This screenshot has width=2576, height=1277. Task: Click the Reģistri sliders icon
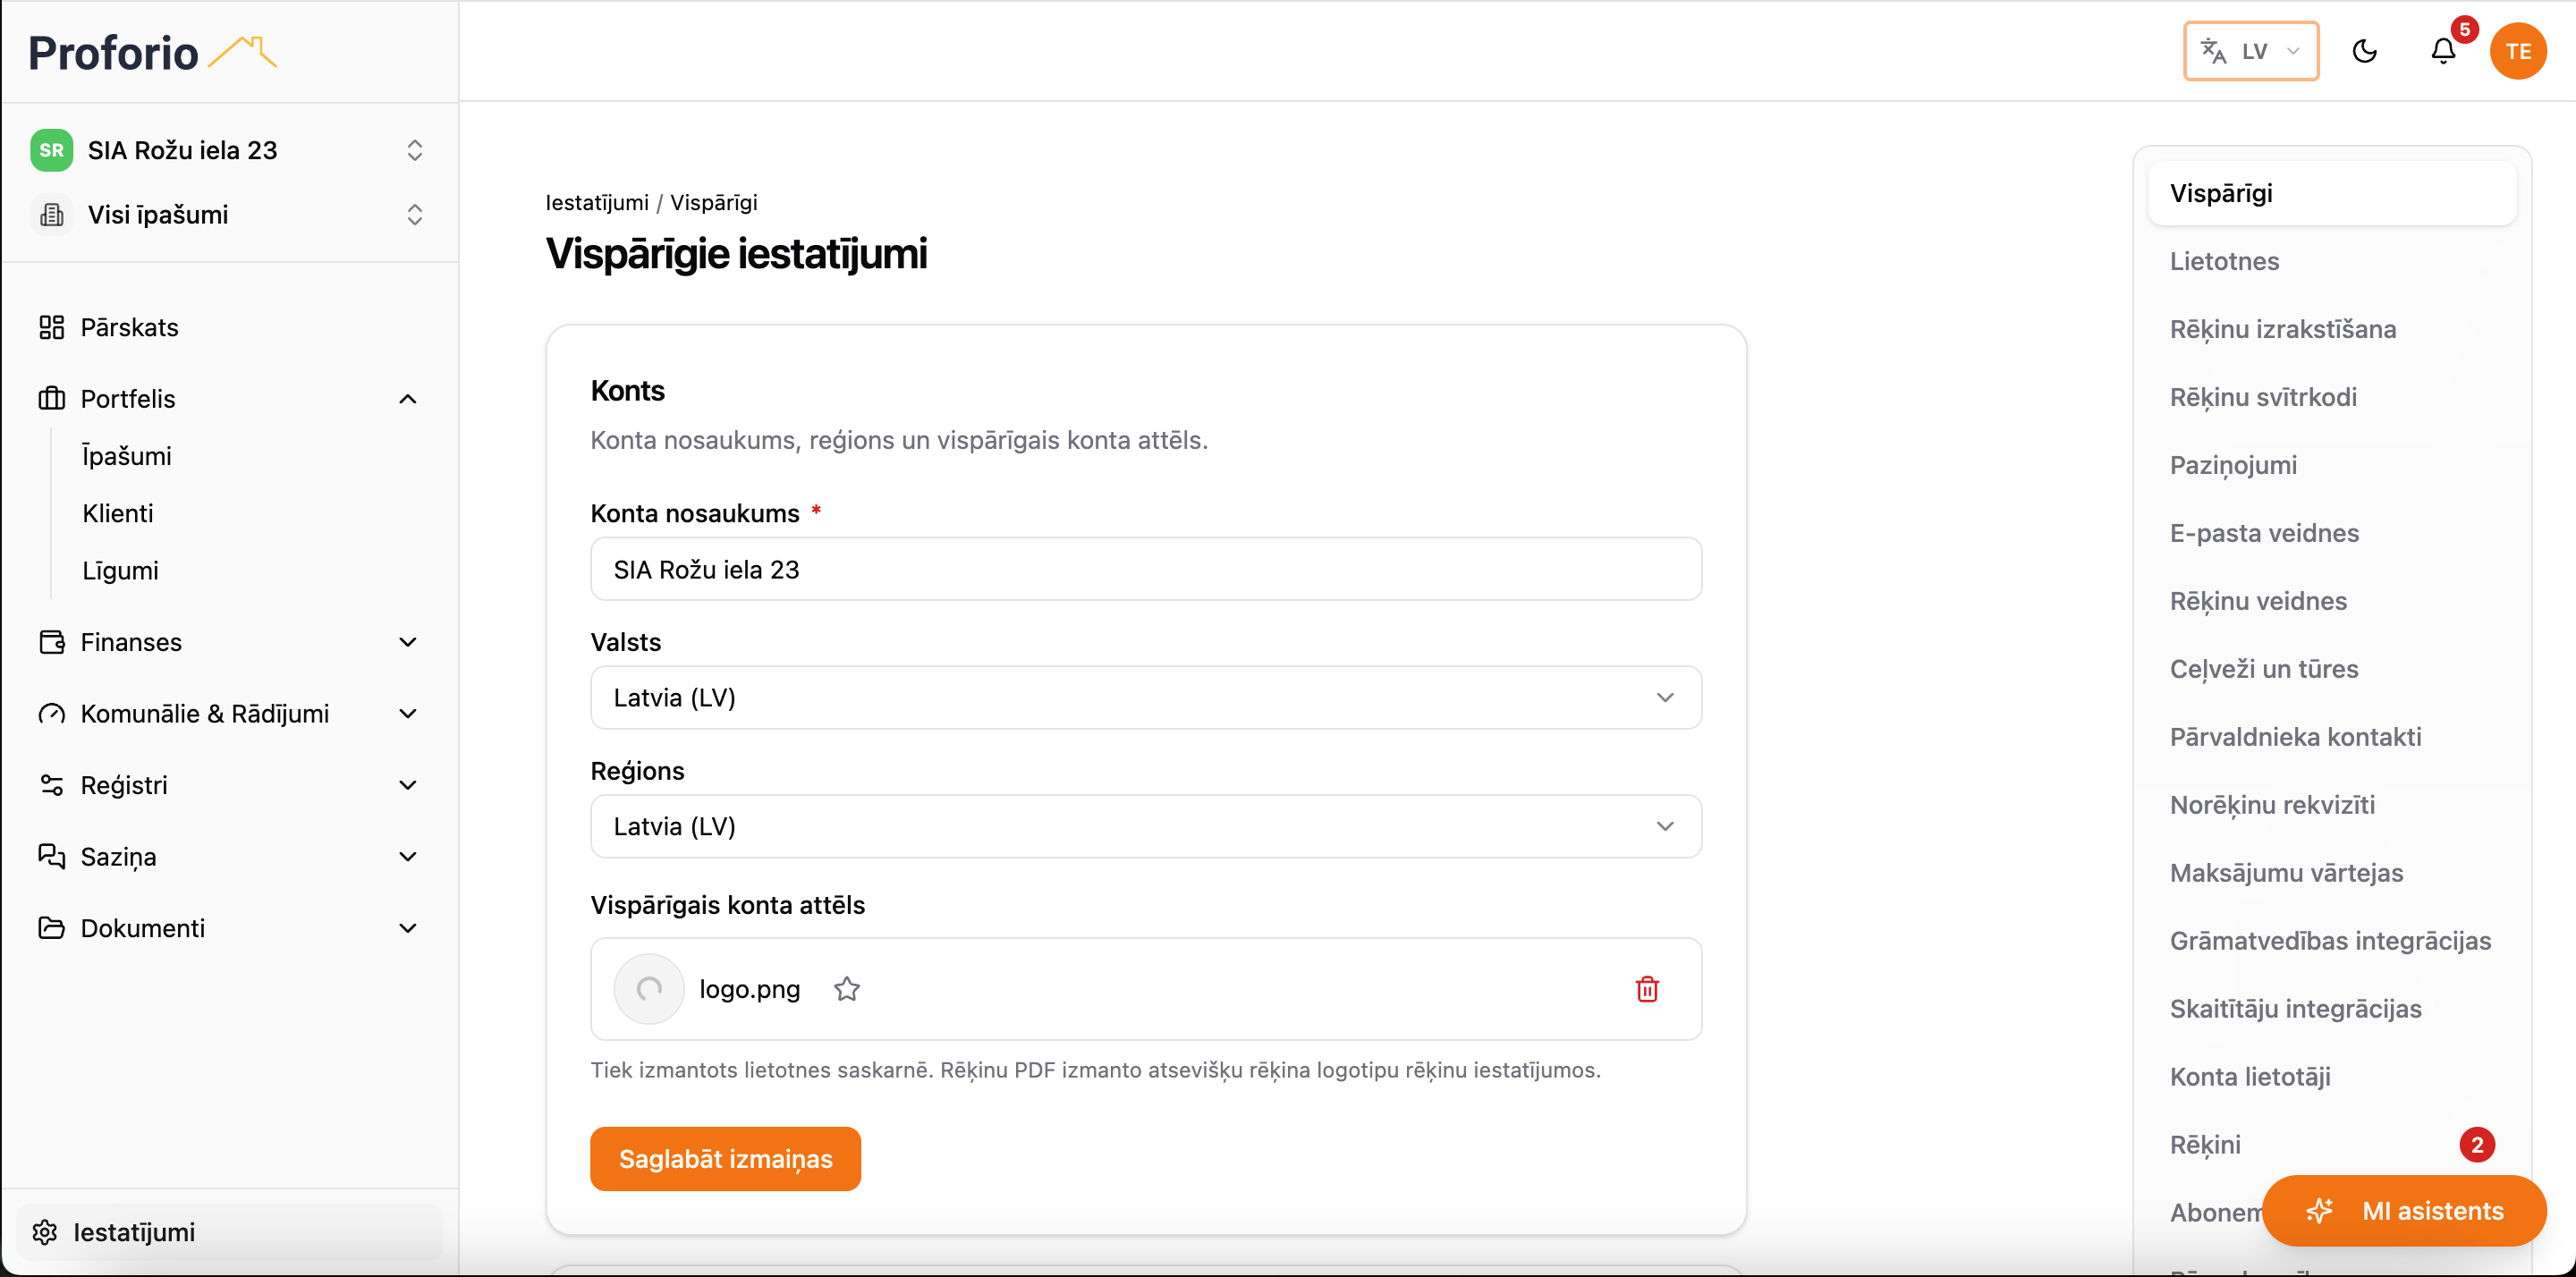click(51, 785)
